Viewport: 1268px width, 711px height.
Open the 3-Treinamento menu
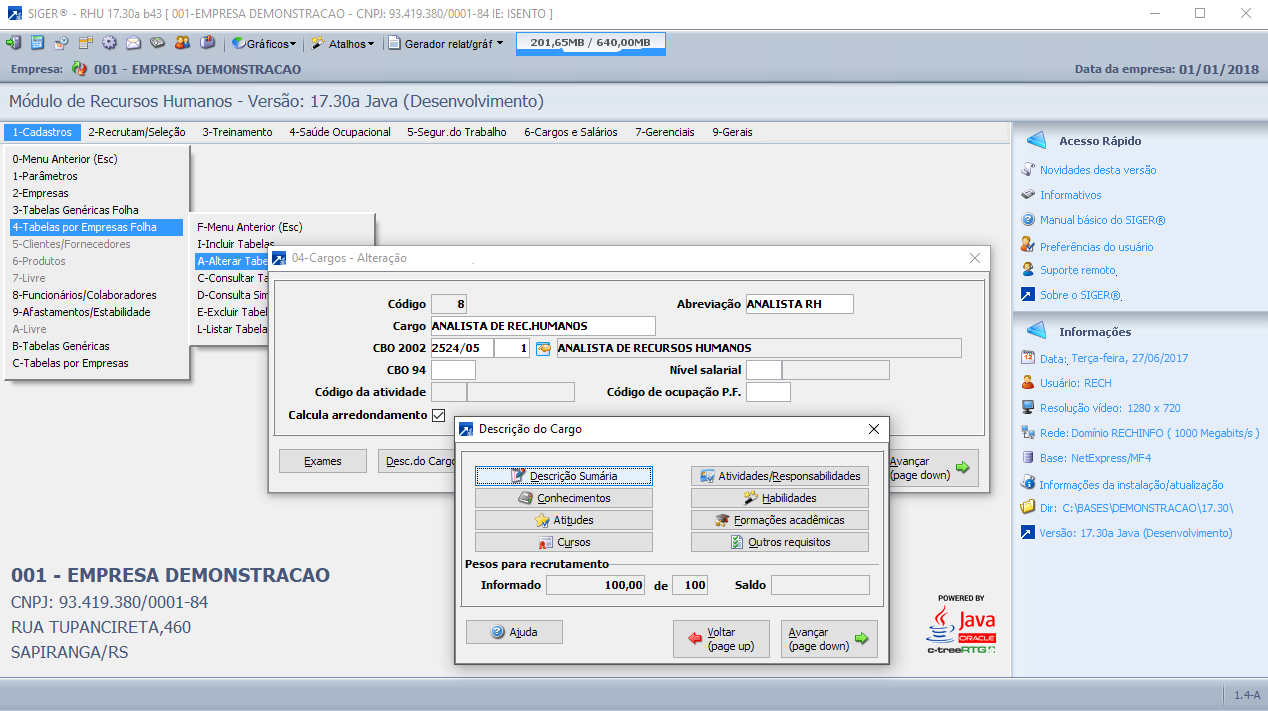[237, 132]
